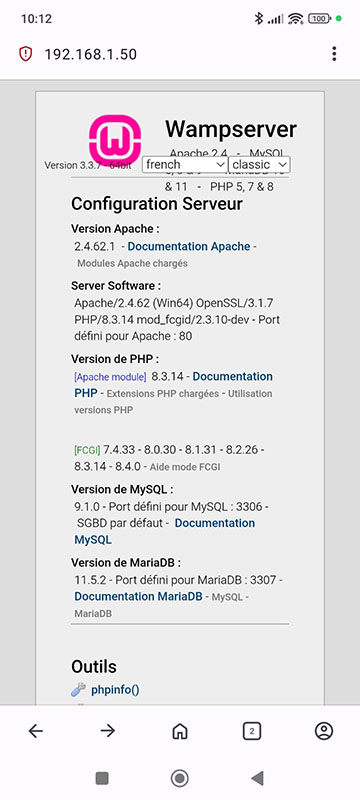Tap the battery indicator in the status bar
This screenshot has width=360, height=800.
[319, 19]
